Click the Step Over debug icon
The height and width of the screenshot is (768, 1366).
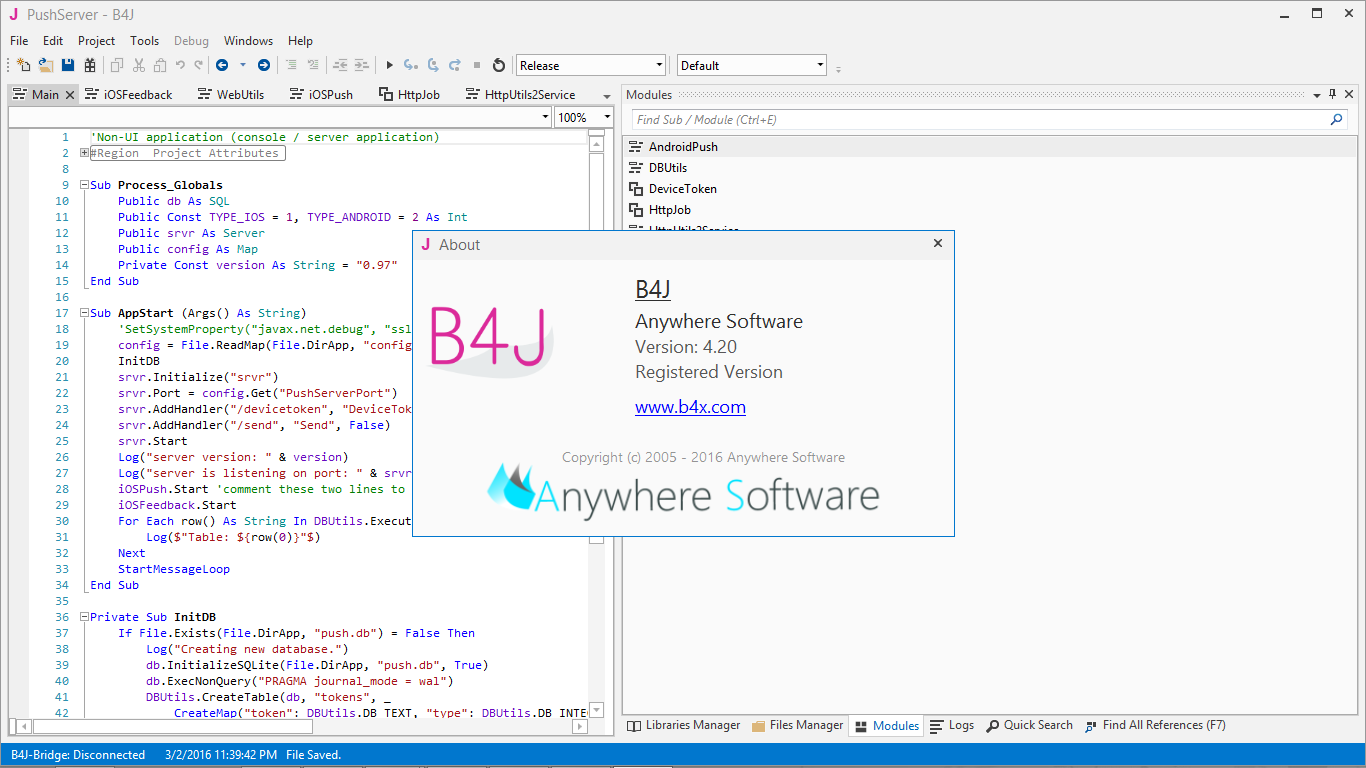433,65
